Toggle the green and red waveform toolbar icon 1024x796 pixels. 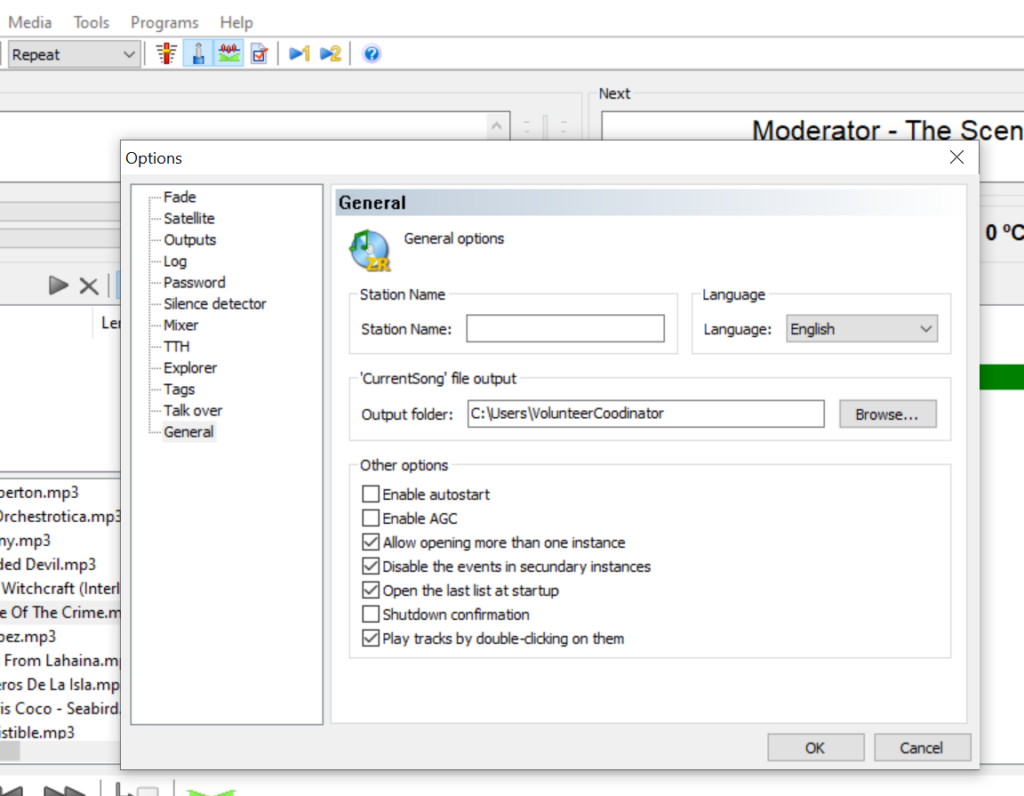[229, 54]
